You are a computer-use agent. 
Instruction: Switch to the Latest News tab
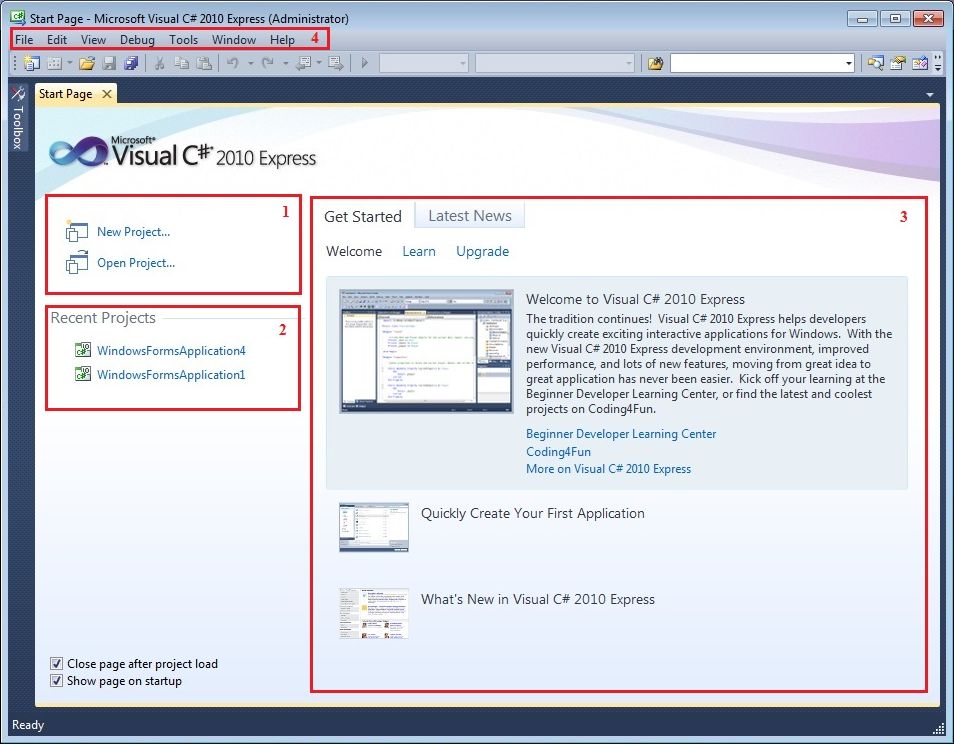point(469,216)
